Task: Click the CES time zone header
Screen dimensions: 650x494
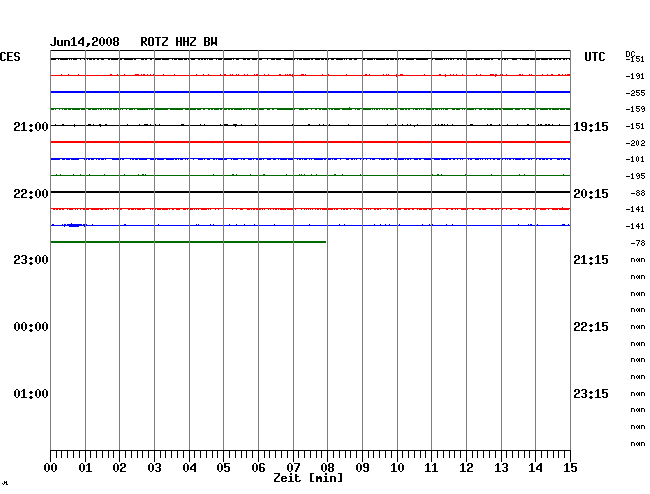Action: coord(10,57)
